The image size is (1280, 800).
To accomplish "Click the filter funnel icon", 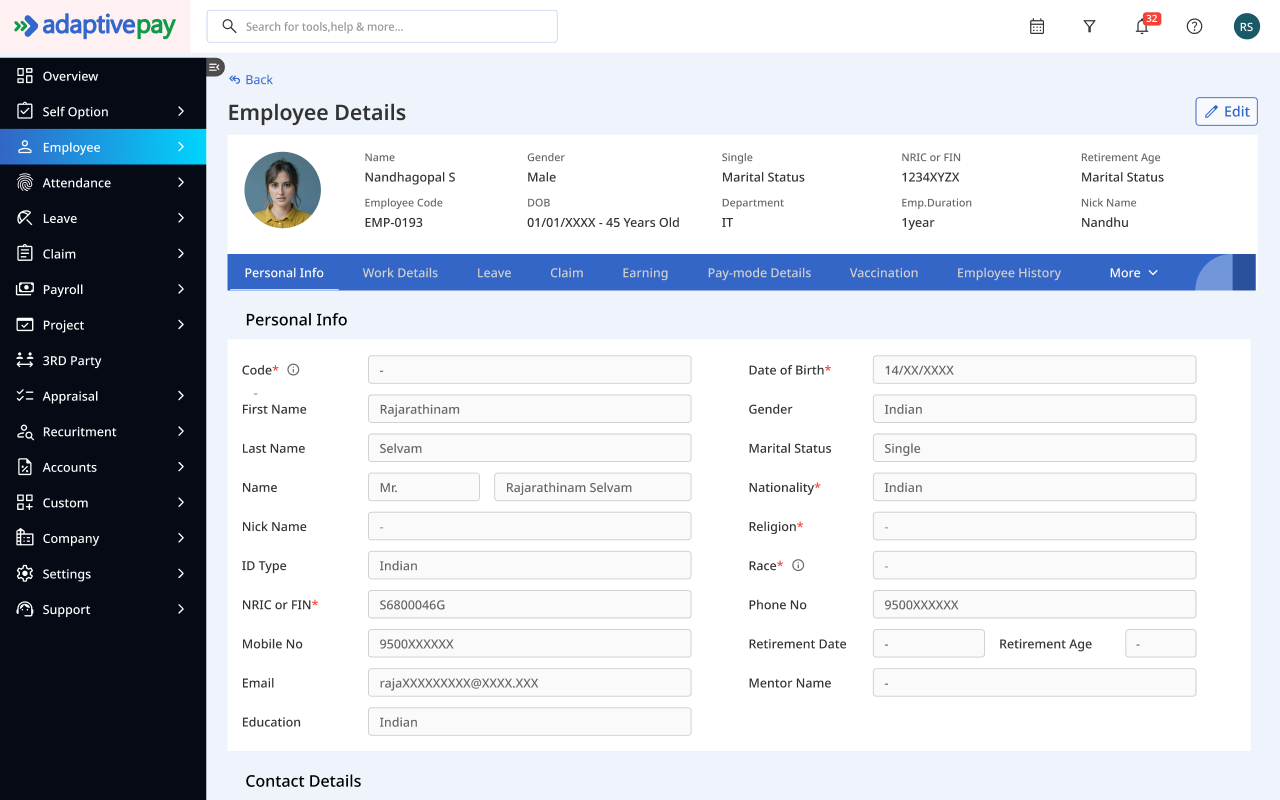I will pyautogui.click(x=1090, y=27).
